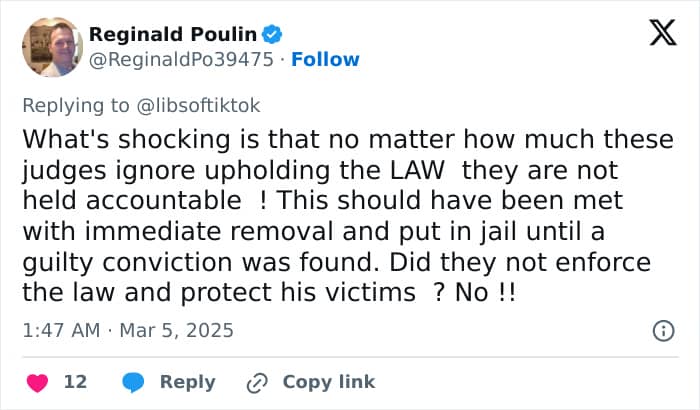Image resolution: width=700 pixels, height=410 pixels.
Task: Click the tweet line starting 'What's shocking'
Action: click(348, 139)
